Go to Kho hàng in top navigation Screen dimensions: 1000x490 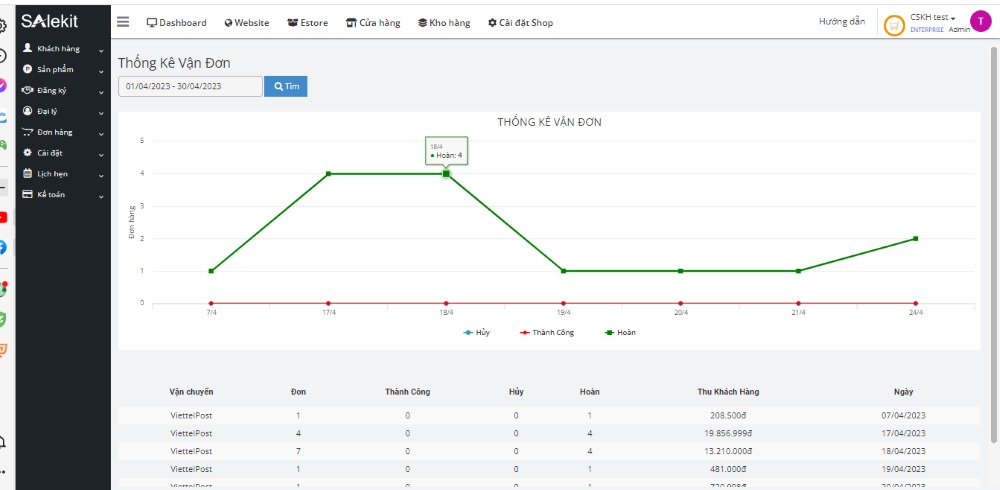pos(443,23)
